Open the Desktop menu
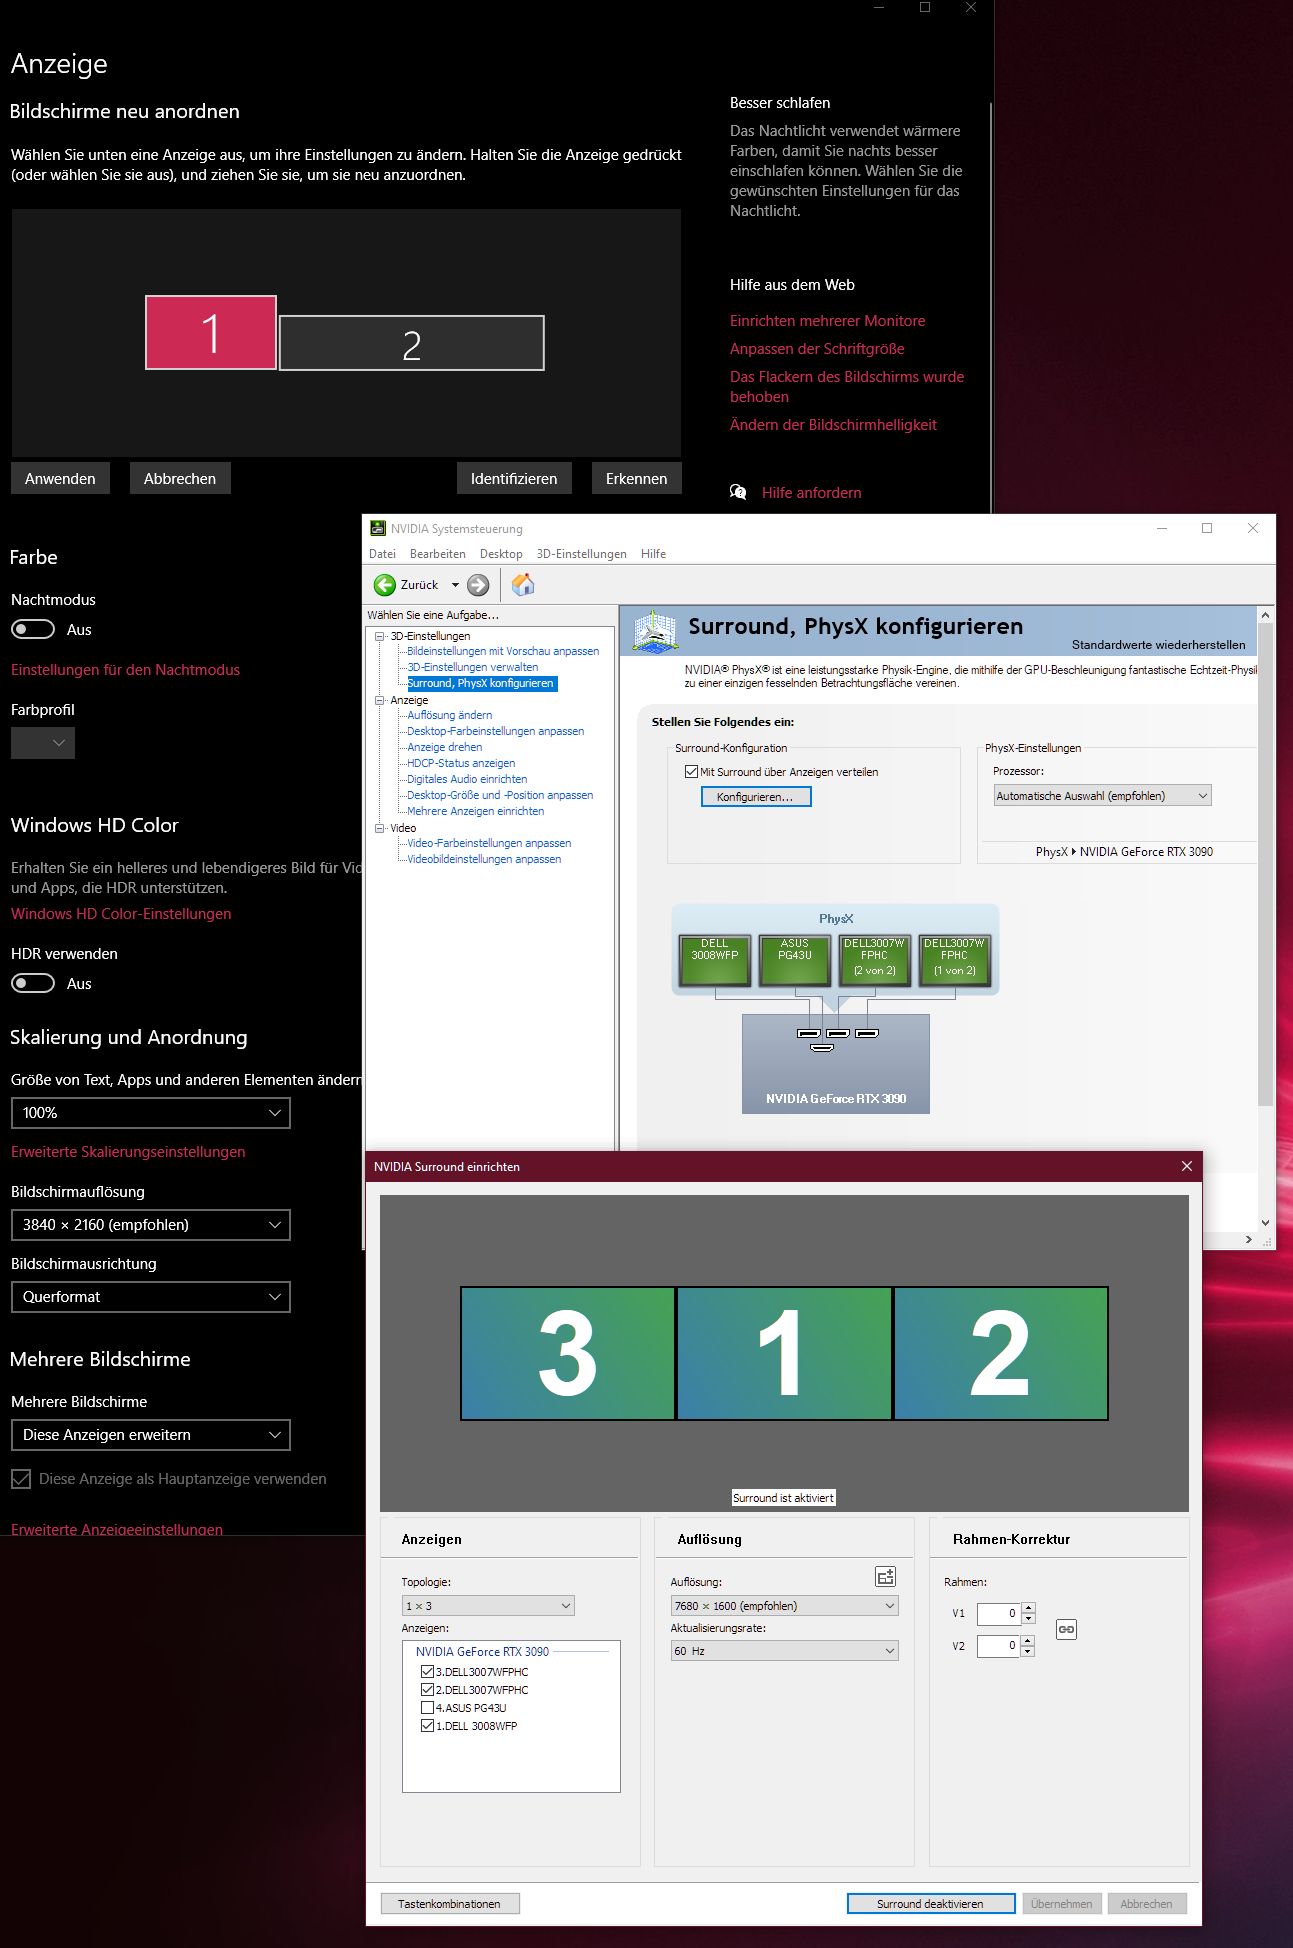This screenshot has height=1948, width=1293. coord(501,554)
